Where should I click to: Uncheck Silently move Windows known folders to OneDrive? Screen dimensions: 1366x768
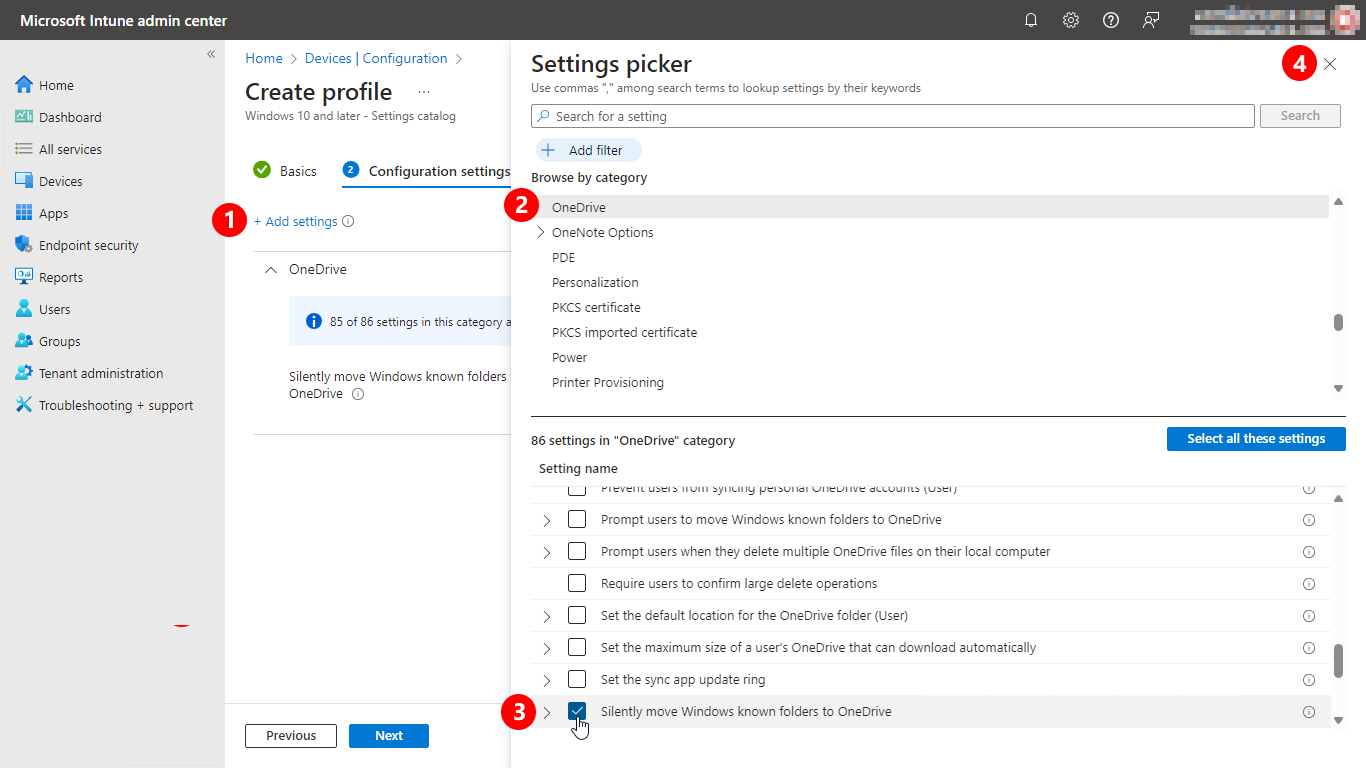pos(577,711)
